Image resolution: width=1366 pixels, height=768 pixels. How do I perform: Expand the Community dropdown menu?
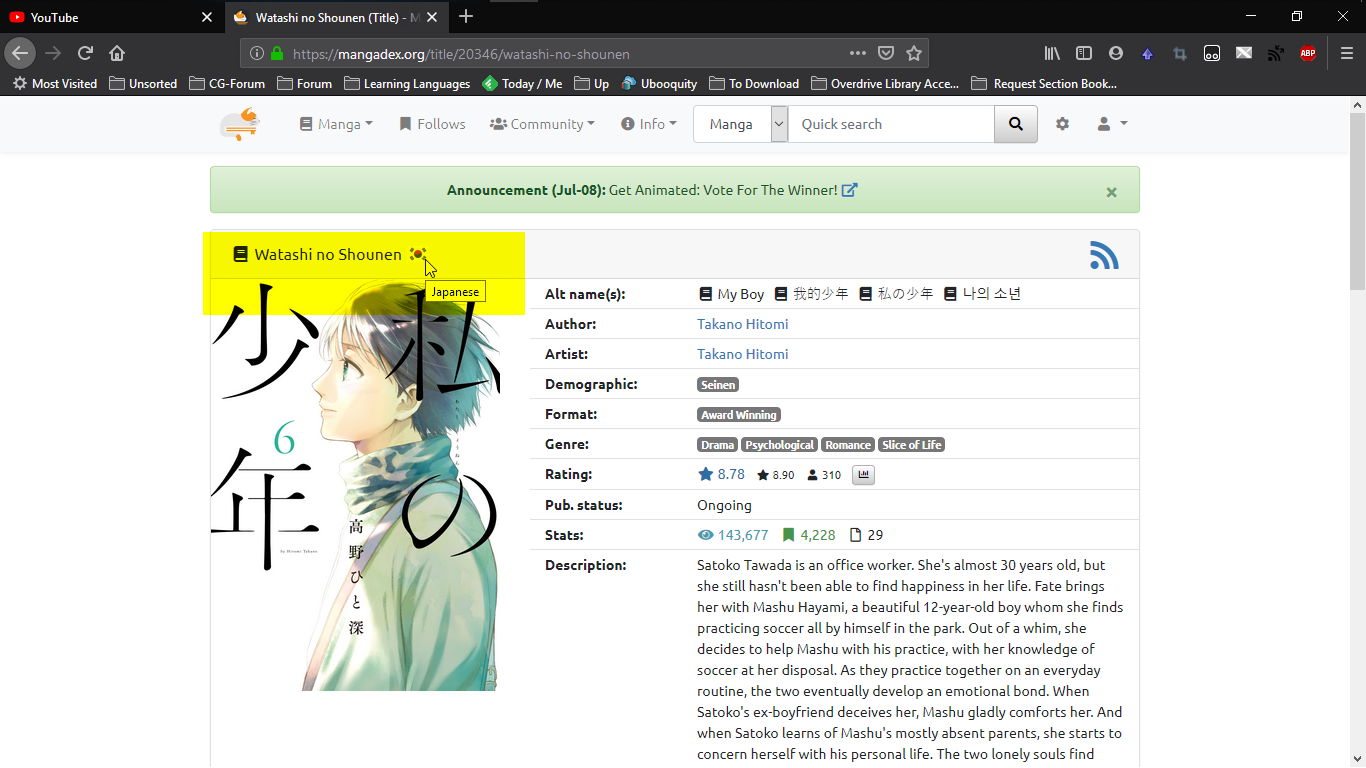pyautogui.click(x=542, y=124)
